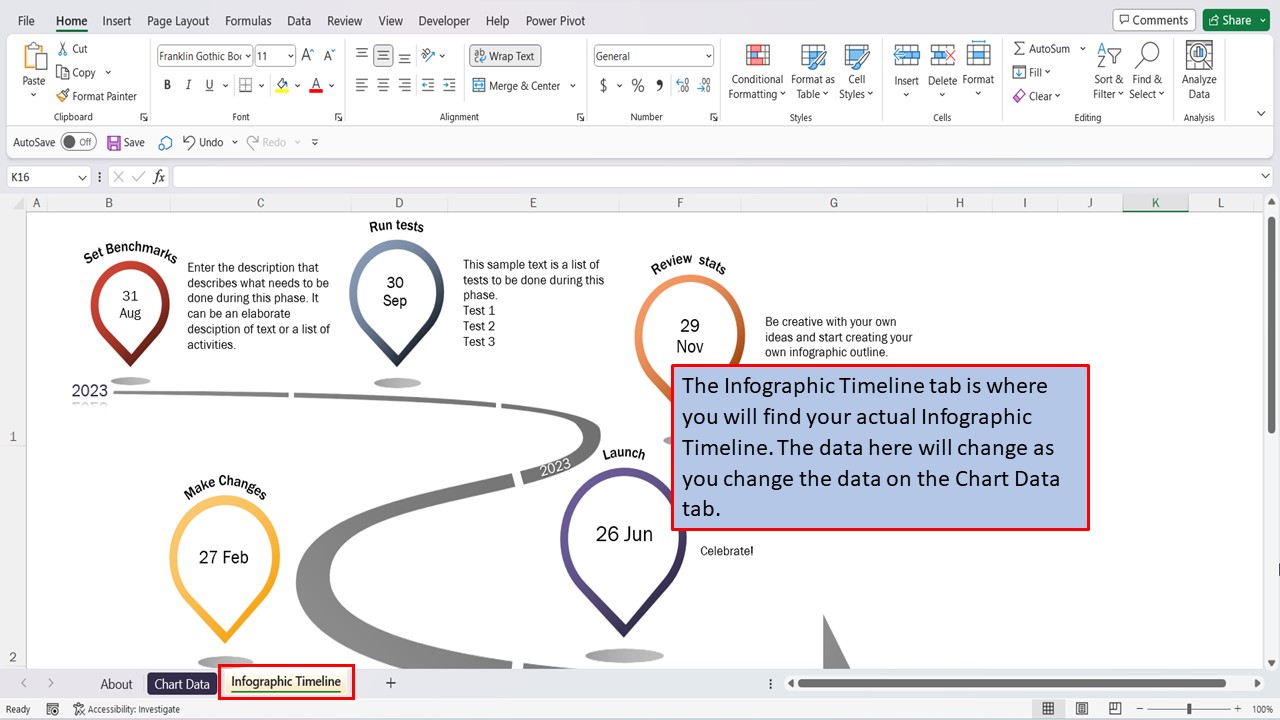
Task: Toggle the AutoSave switch
Action: point(78,143)
